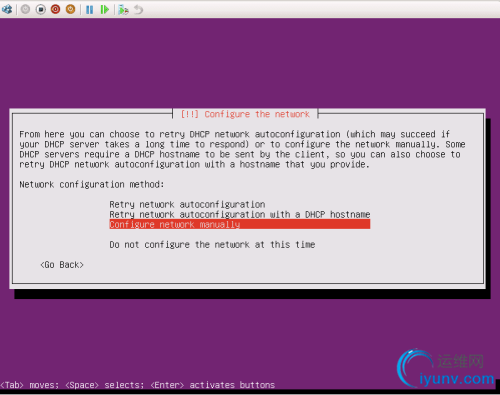Image resolution: width=500 pixels, height=395 pixels.
Task: Click the orange reboot button
Action: (70, 9)
